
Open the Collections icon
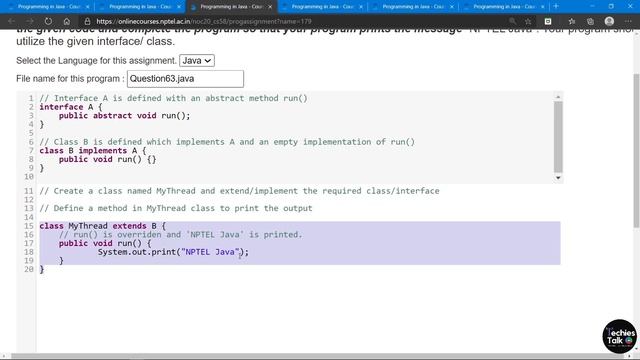pos(590,21)
